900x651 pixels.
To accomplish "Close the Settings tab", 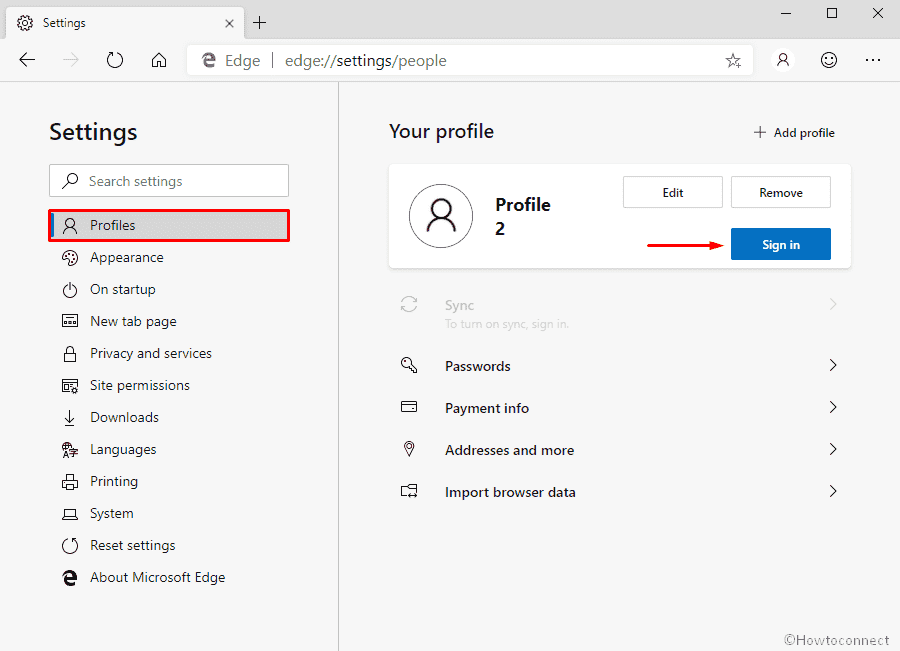I will 229,23.
